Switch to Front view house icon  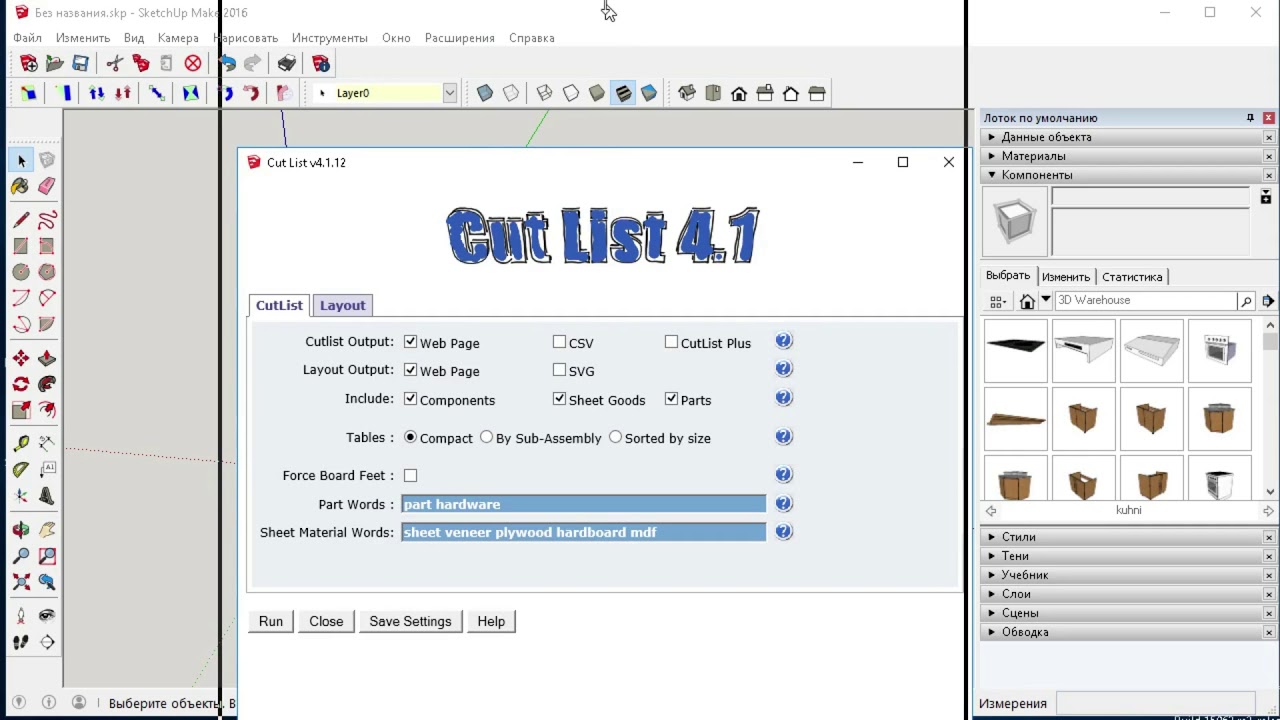coord(739,93)
